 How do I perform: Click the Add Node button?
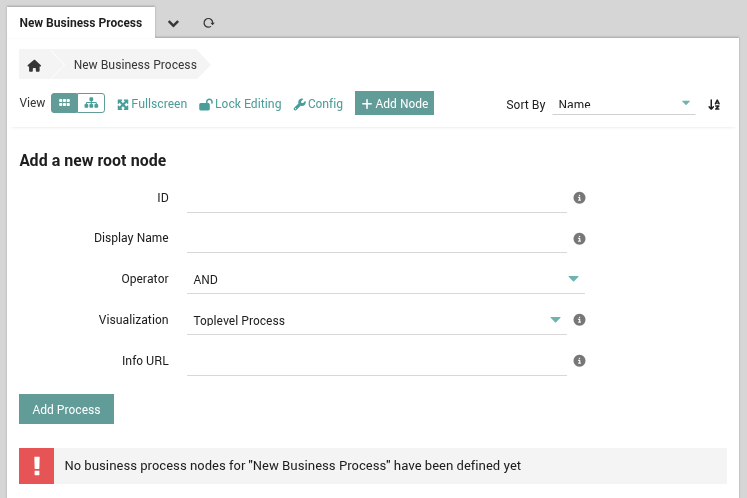point(394,104)
